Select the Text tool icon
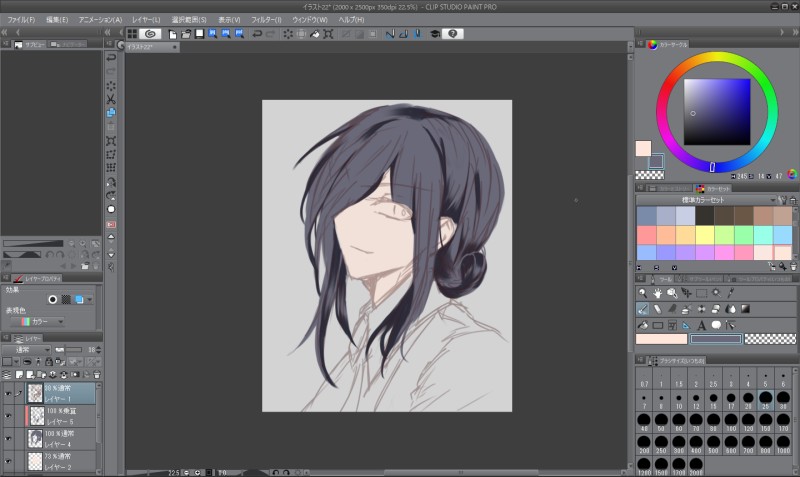This screenshot has width=800, height=477. 702,325
